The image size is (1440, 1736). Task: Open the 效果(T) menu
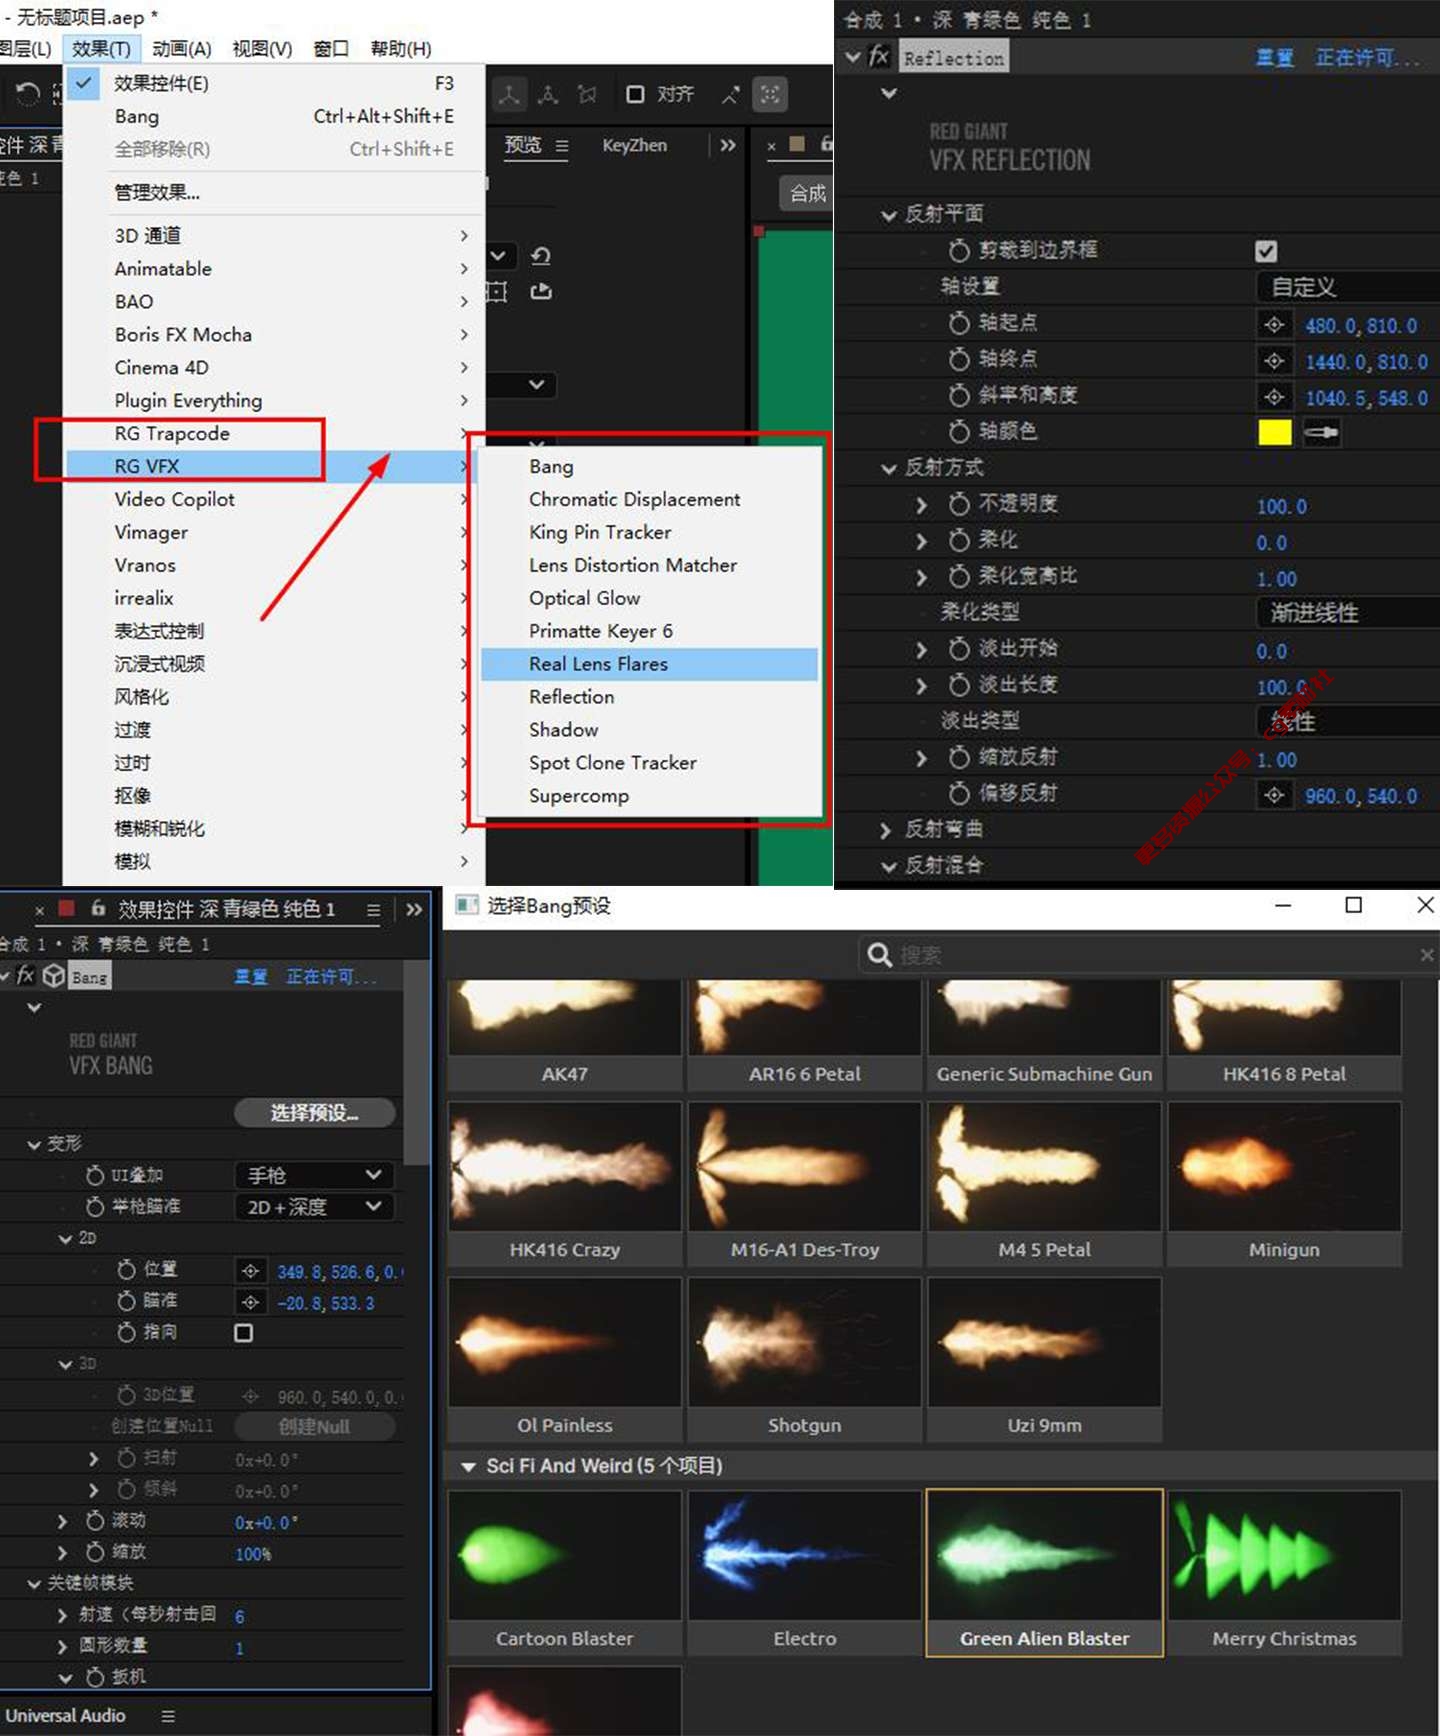(101, 49)
